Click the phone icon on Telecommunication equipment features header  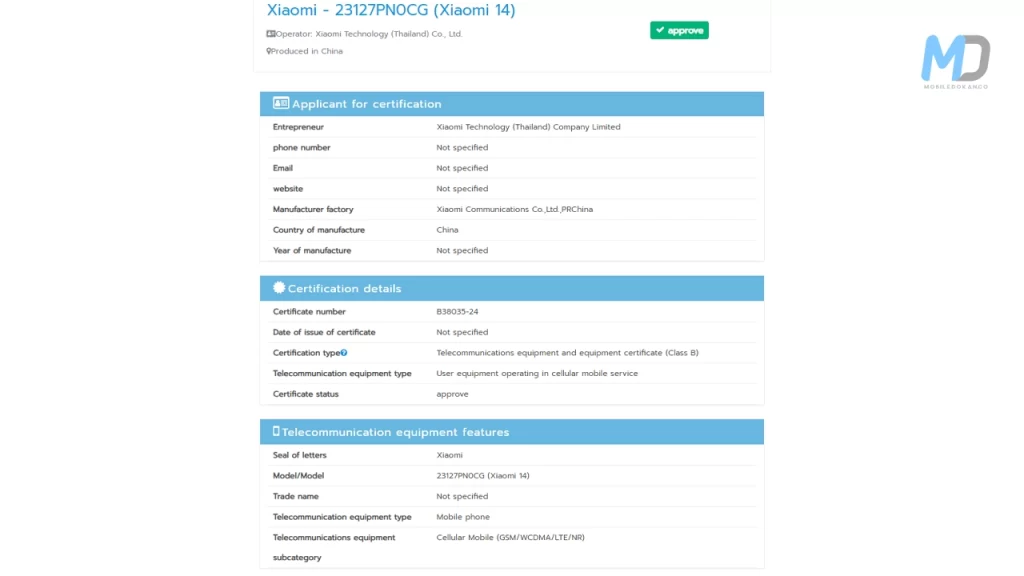[279, 431]
